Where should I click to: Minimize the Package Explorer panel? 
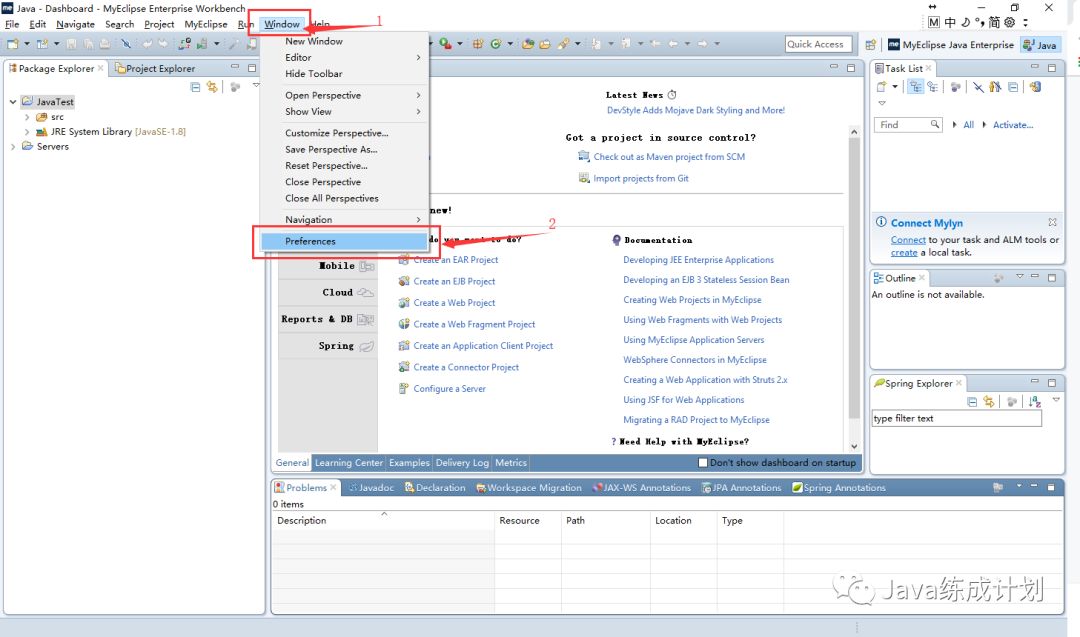[235, 67]
